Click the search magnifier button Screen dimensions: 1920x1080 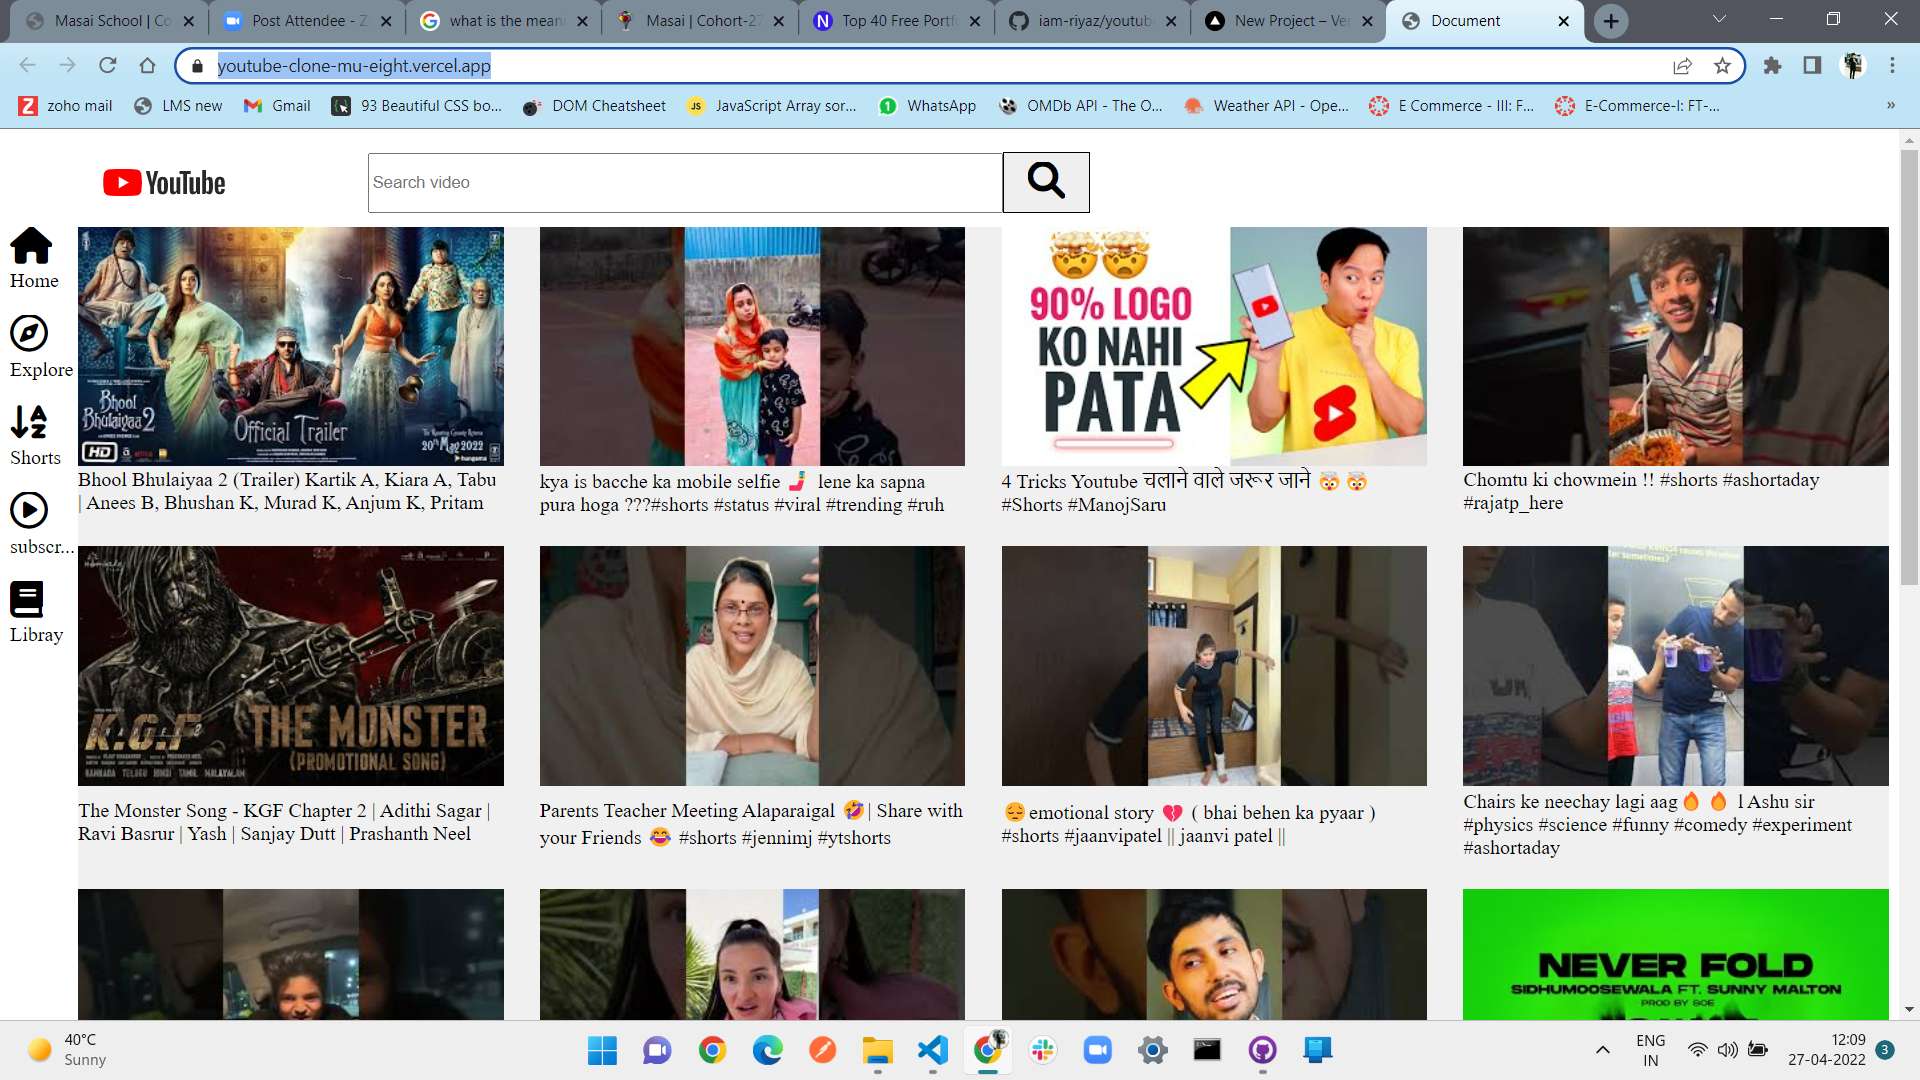1045,182
